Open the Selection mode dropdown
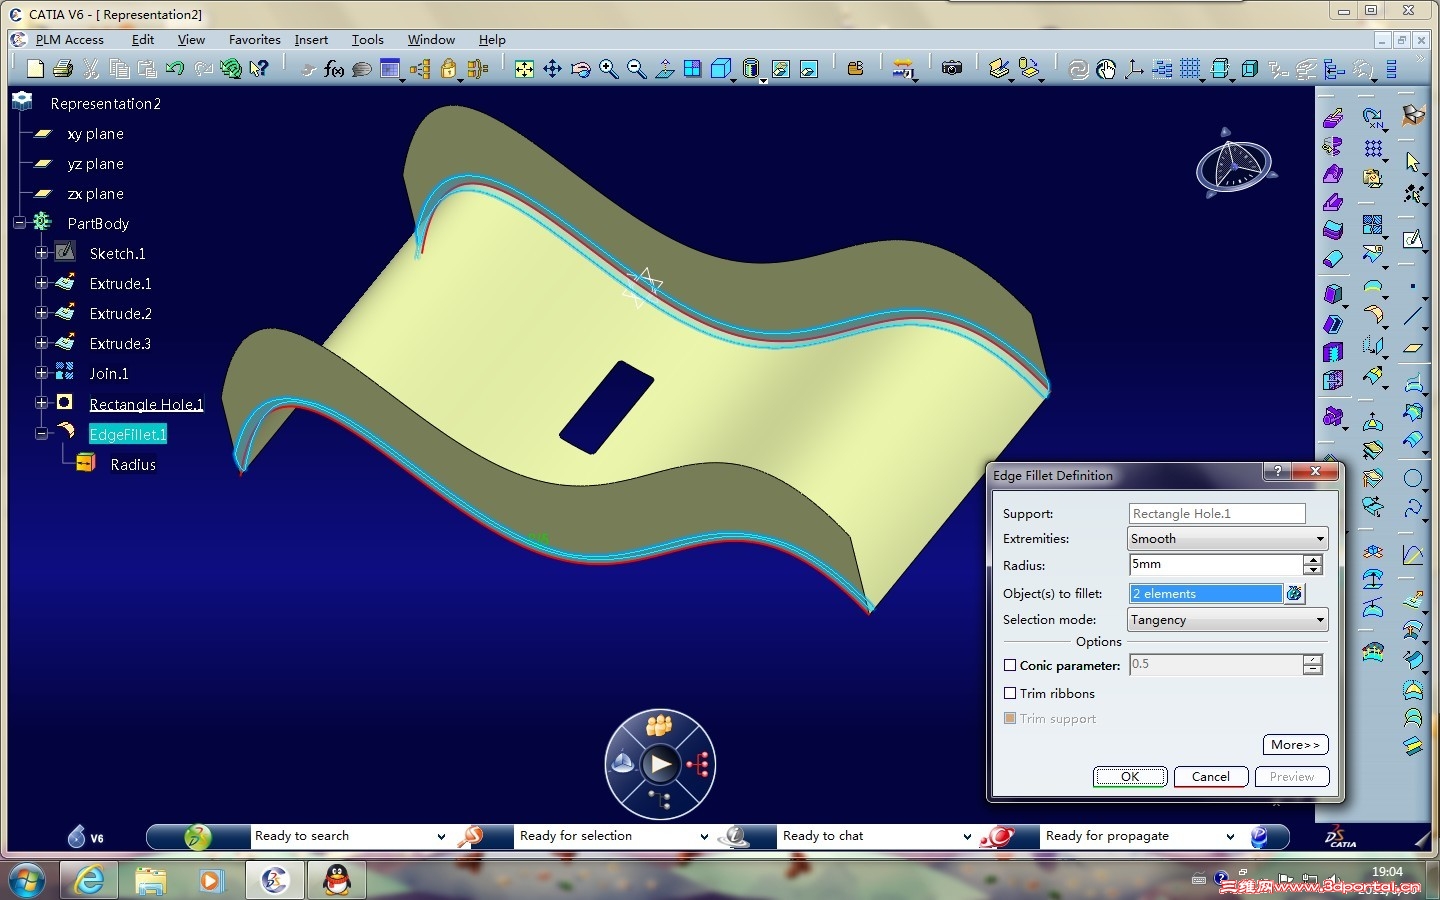Viewport: 1440px width, 900px height. tap(1227, 620)
